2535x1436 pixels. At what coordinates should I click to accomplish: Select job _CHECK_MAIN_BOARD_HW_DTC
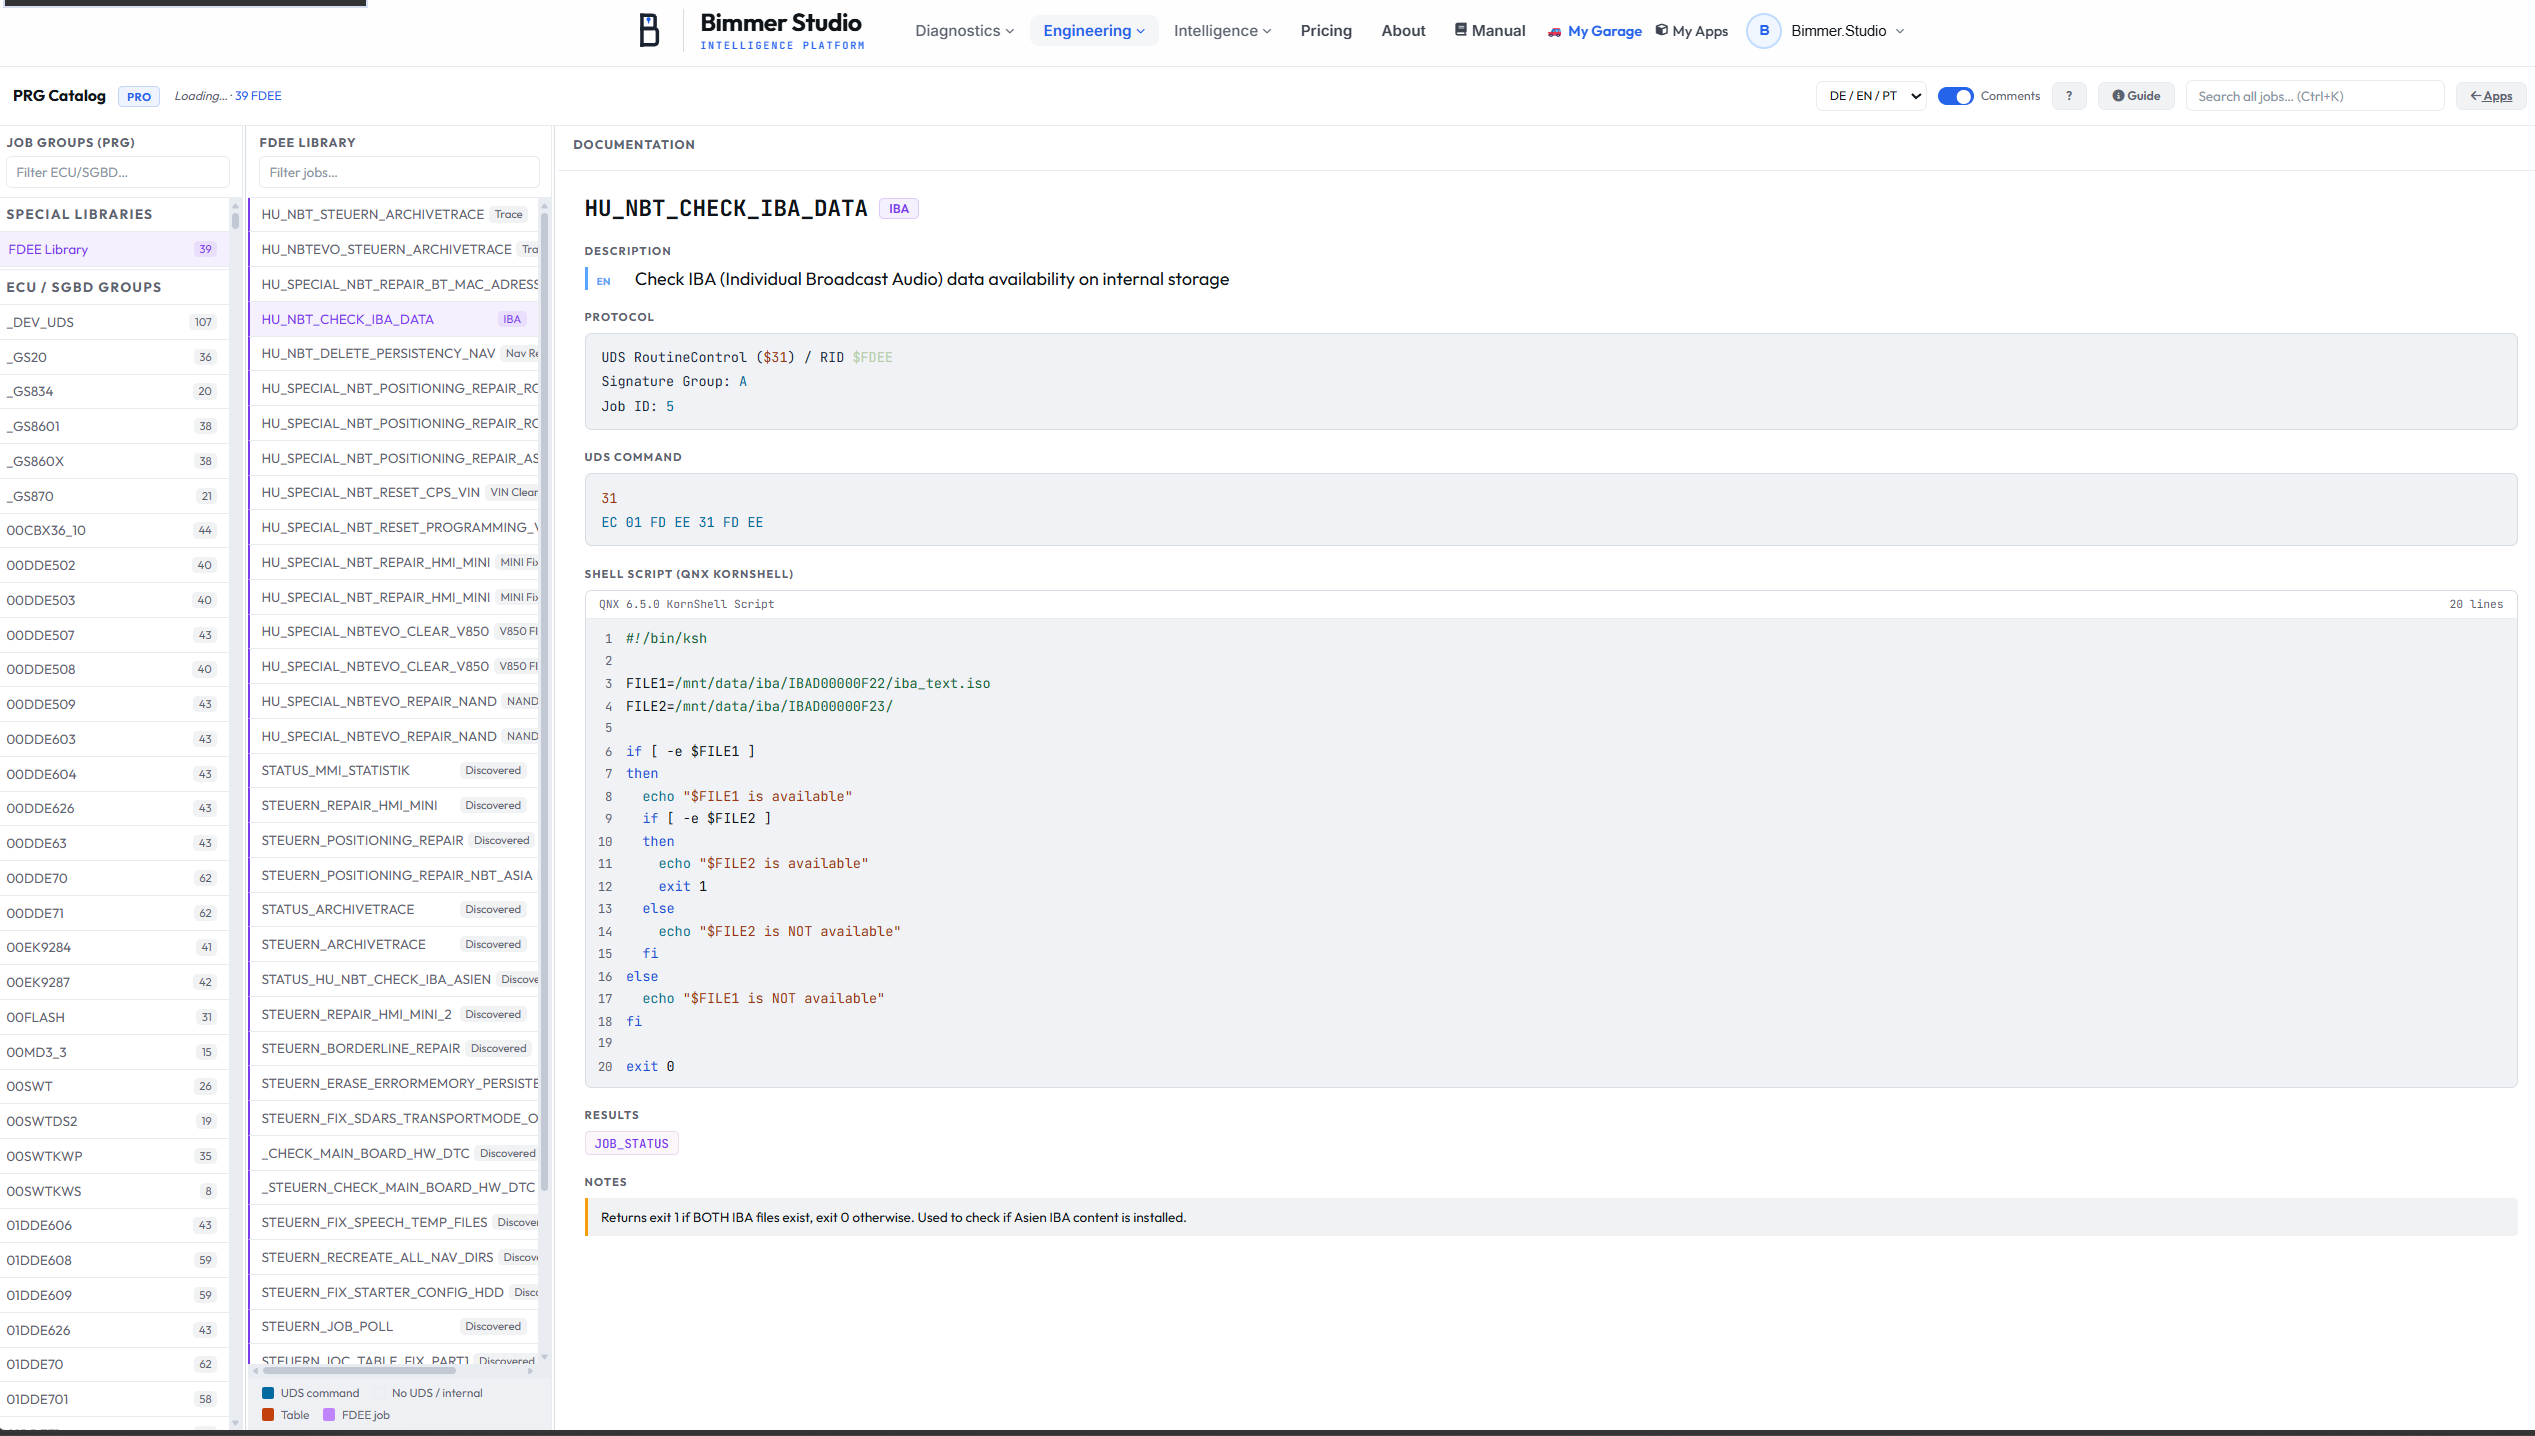(395, 1153)
